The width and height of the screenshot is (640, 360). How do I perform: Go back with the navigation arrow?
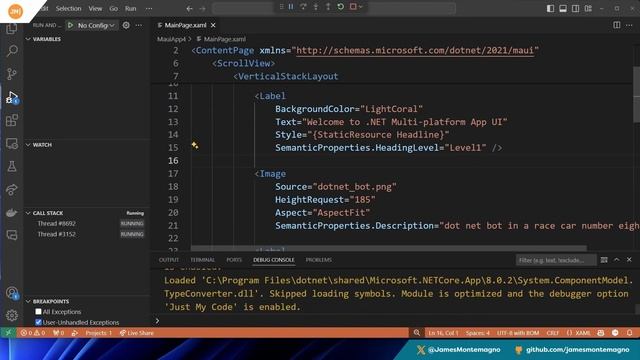pos(189,8)
